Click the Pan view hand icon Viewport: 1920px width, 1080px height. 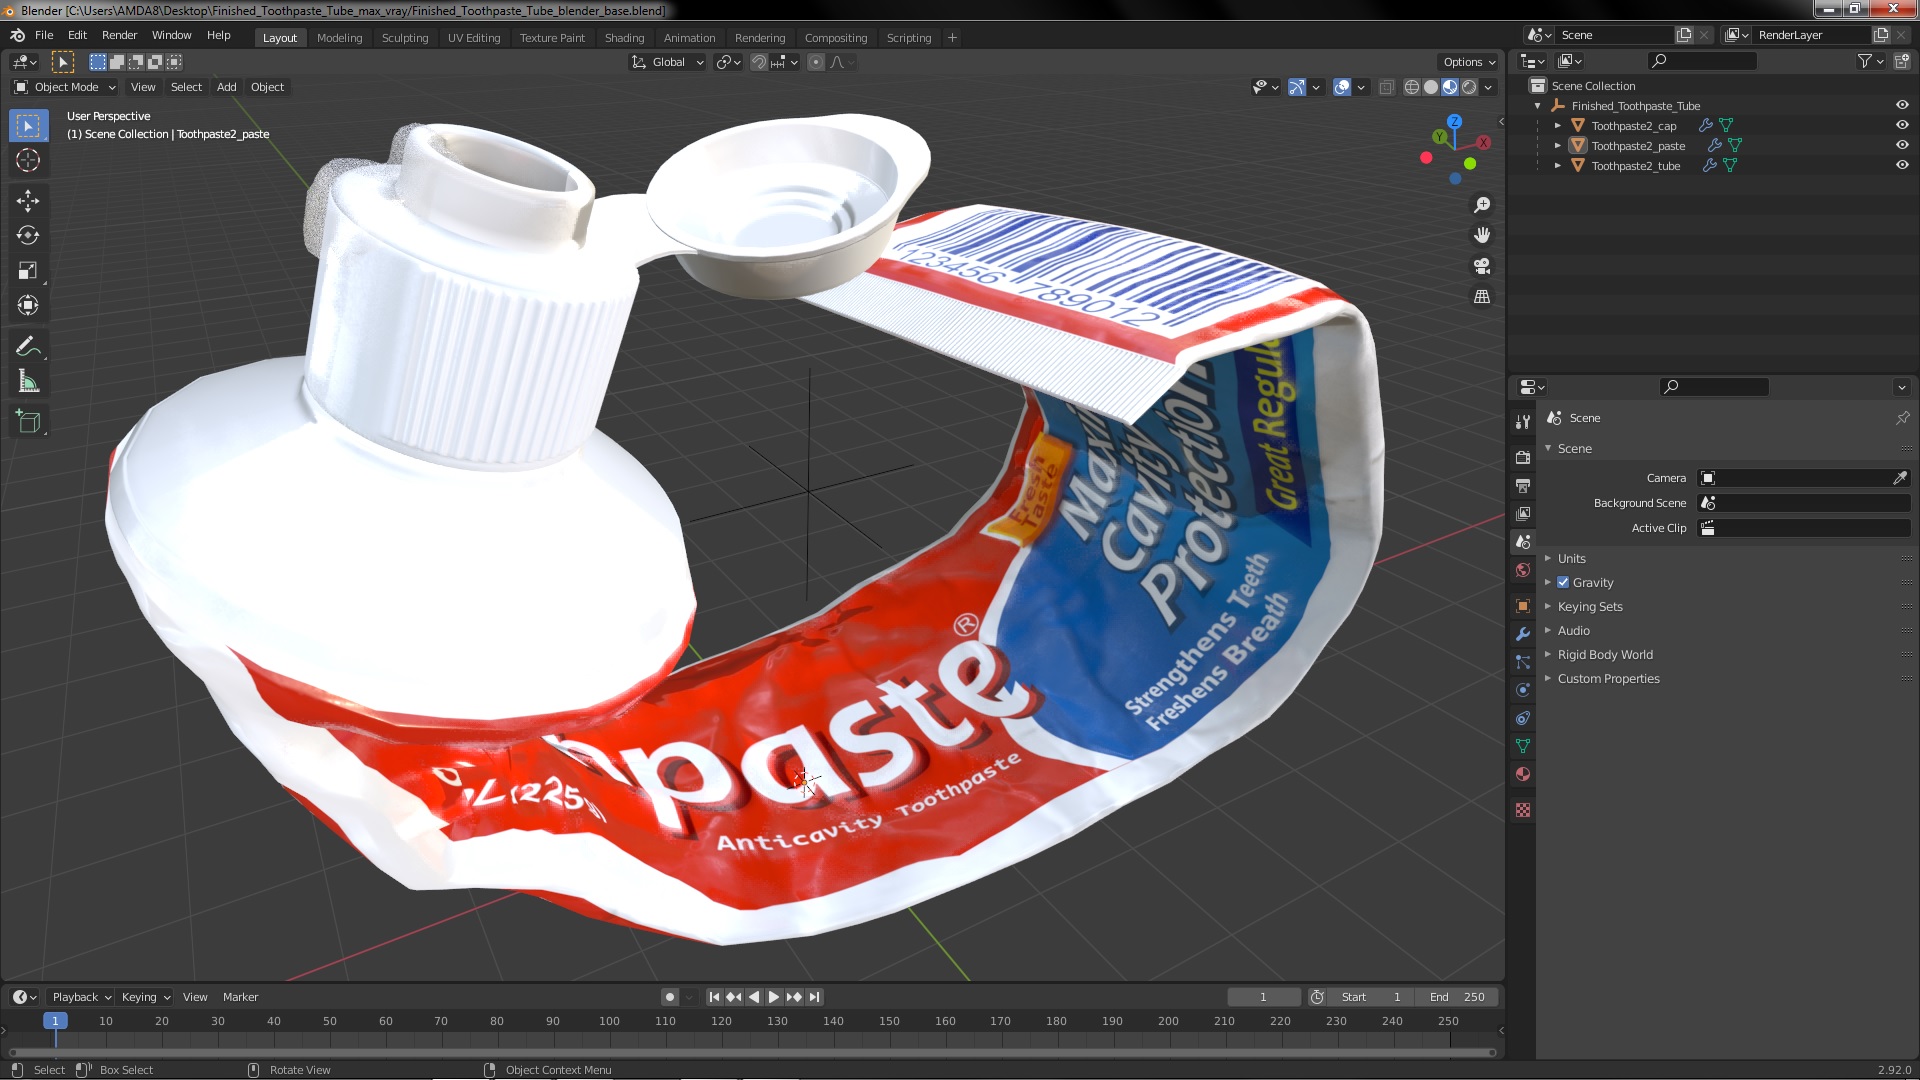tap(1482, 235)
